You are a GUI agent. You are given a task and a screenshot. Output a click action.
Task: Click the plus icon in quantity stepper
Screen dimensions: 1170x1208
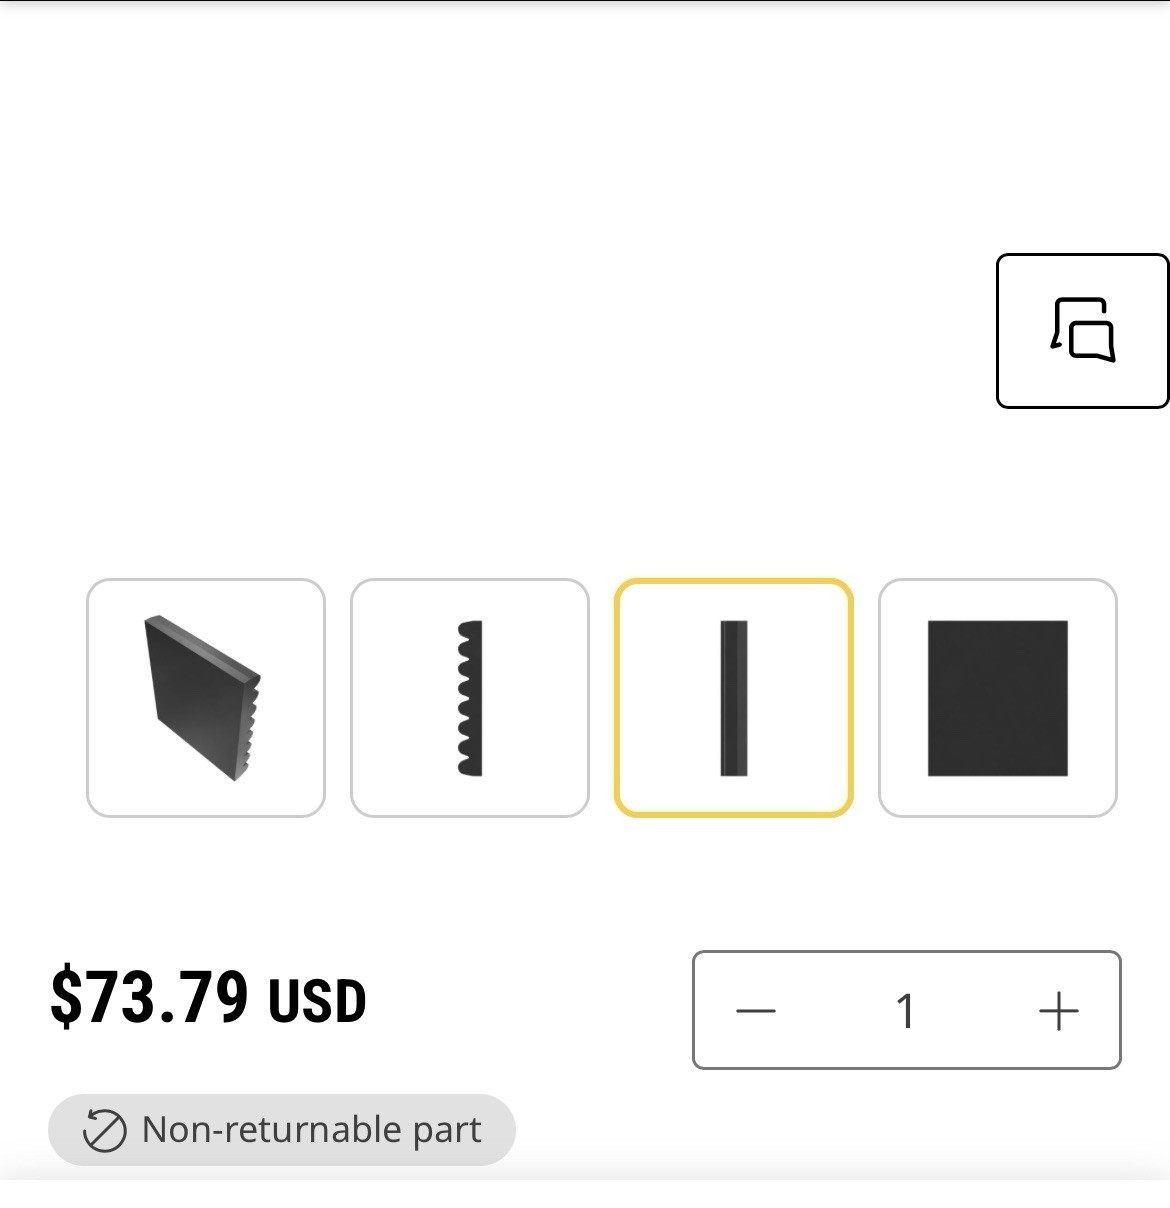[x=1058, y=1010]
